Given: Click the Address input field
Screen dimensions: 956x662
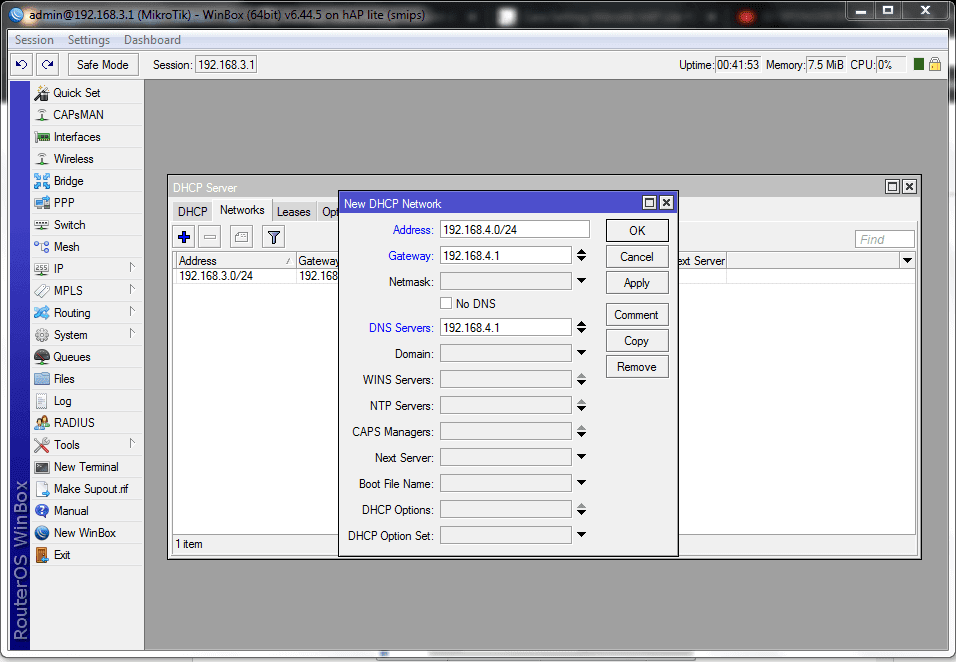Looking at the screenshot, I should 515,229.
